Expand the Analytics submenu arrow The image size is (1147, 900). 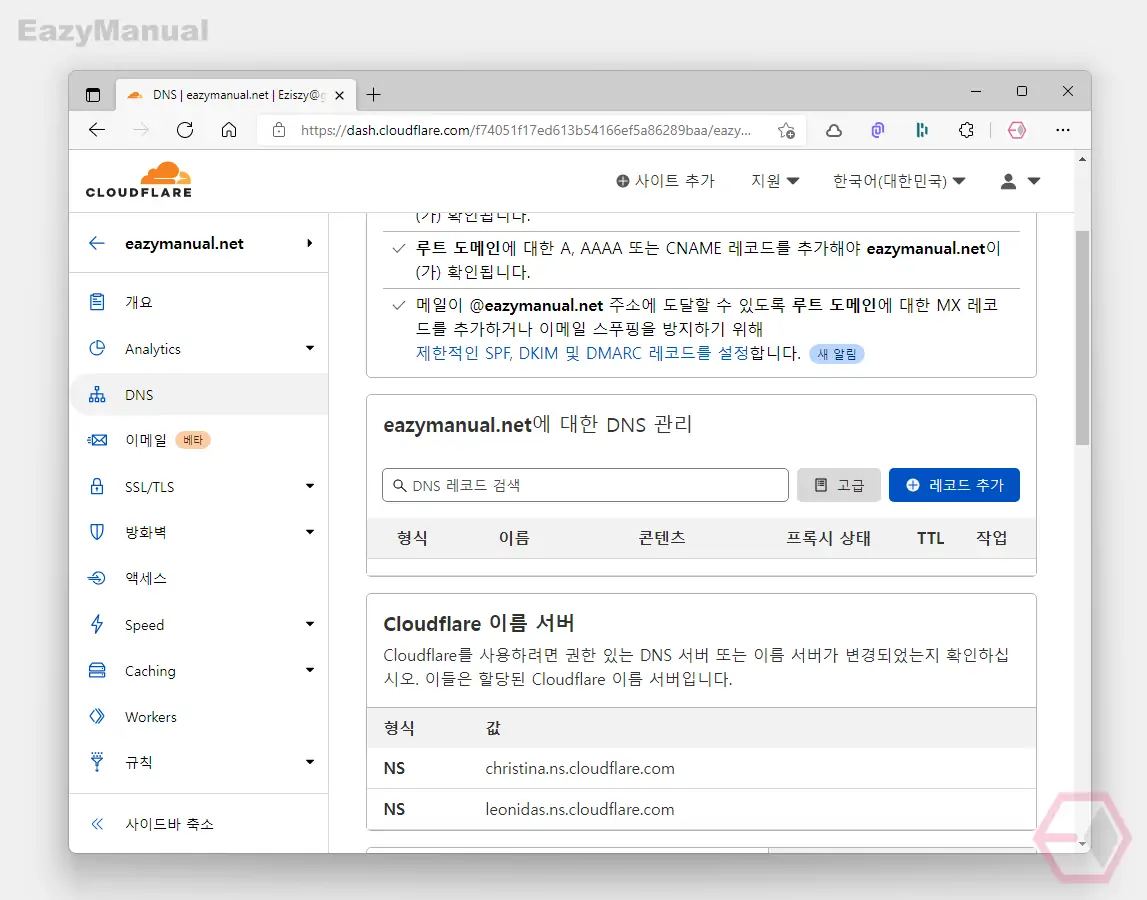click(310, 348)
